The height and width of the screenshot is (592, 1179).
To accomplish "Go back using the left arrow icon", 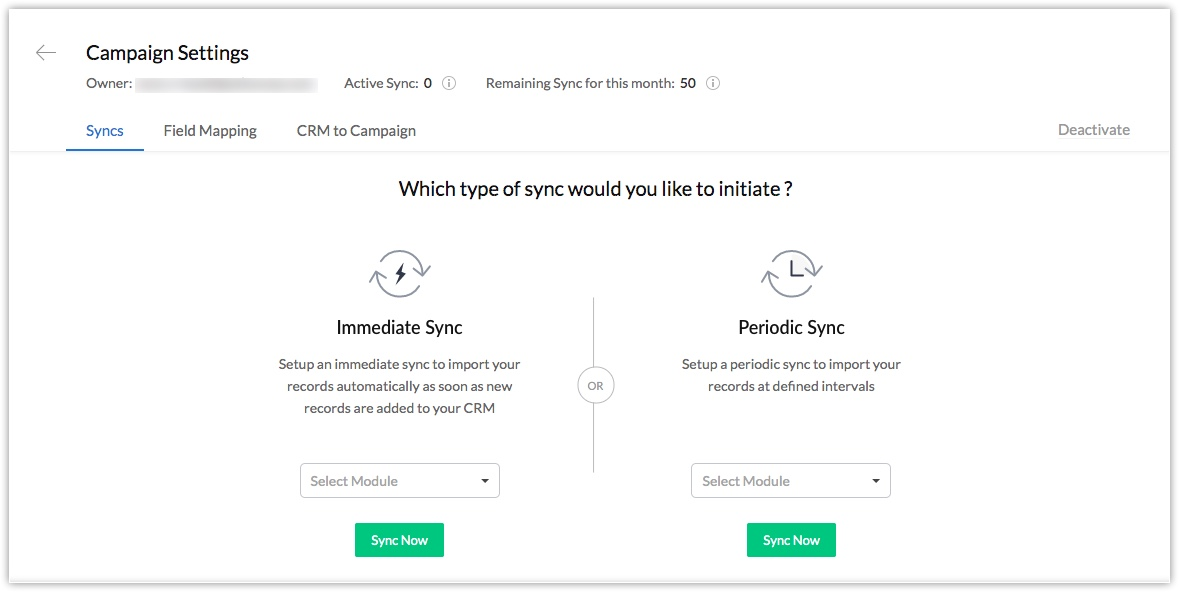I will [46, 53].
